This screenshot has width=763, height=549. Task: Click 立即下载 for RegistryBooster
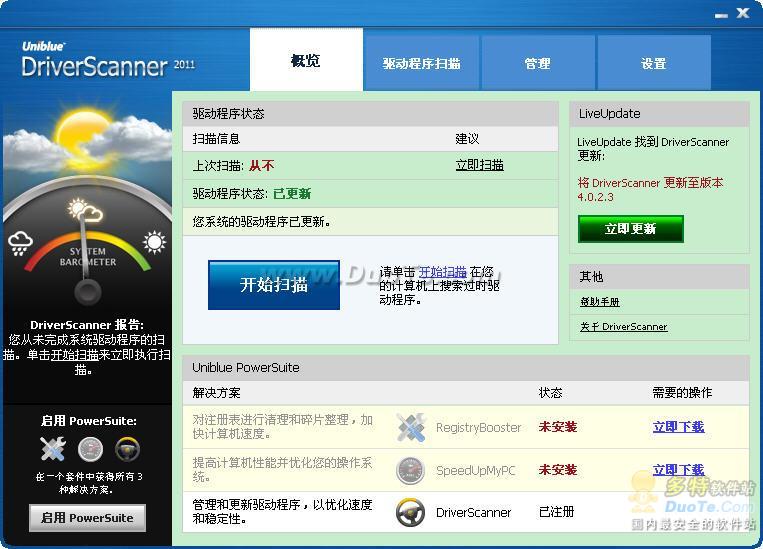click(678, 427)
